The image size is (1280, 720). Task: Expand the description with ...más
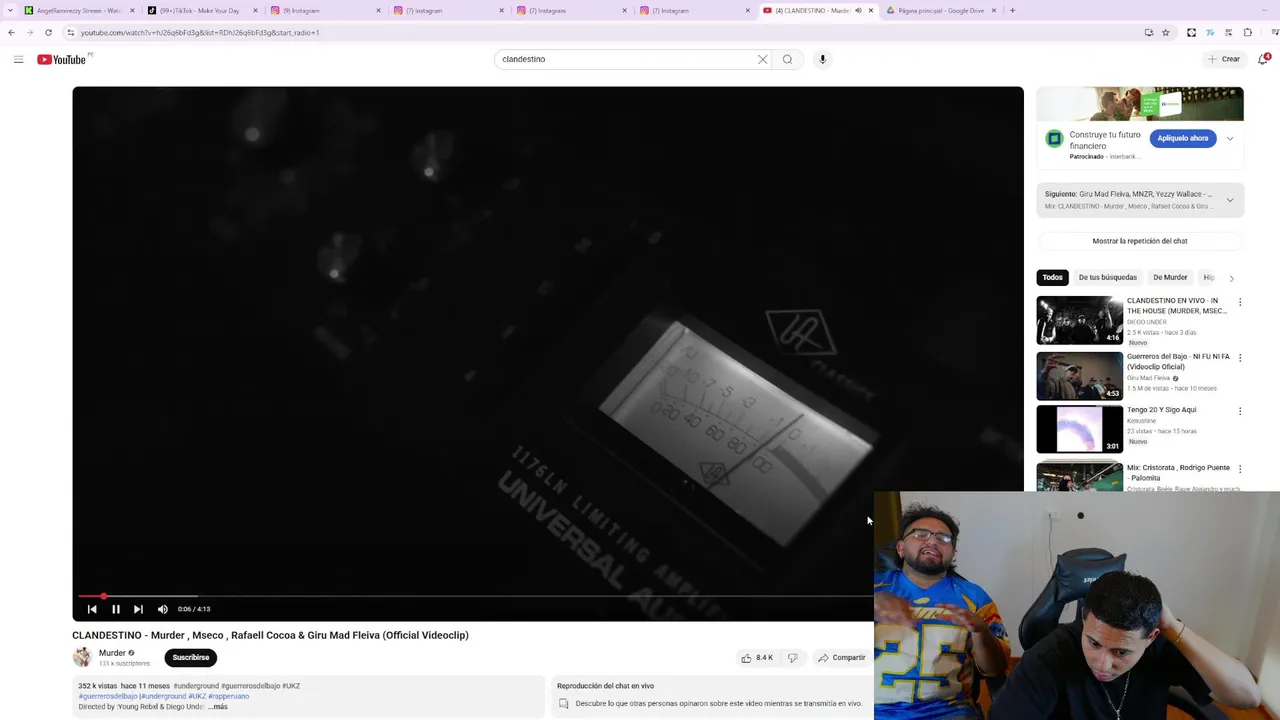pyautogui.click(x=218, y=707)
